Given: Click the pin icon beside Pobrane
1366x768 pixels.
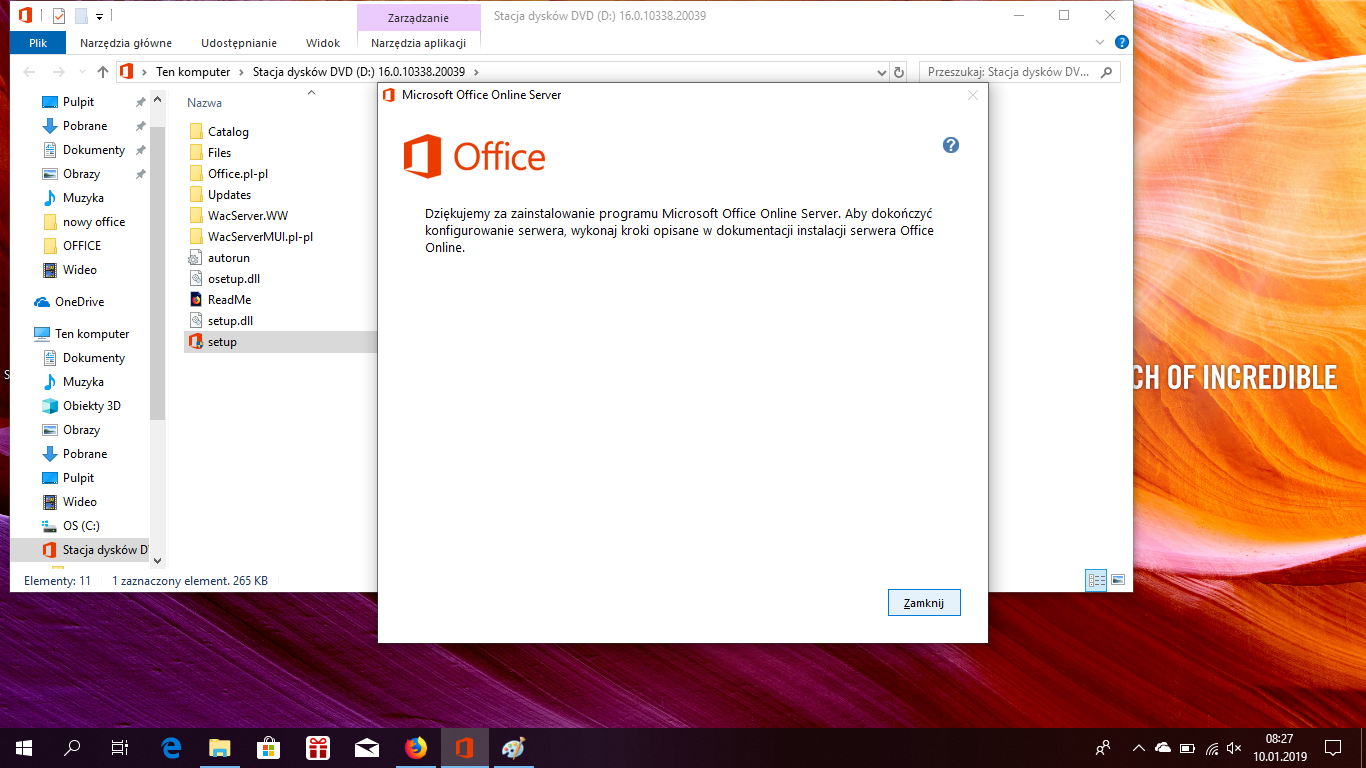Looking at the screenshot, I should 141,126.
